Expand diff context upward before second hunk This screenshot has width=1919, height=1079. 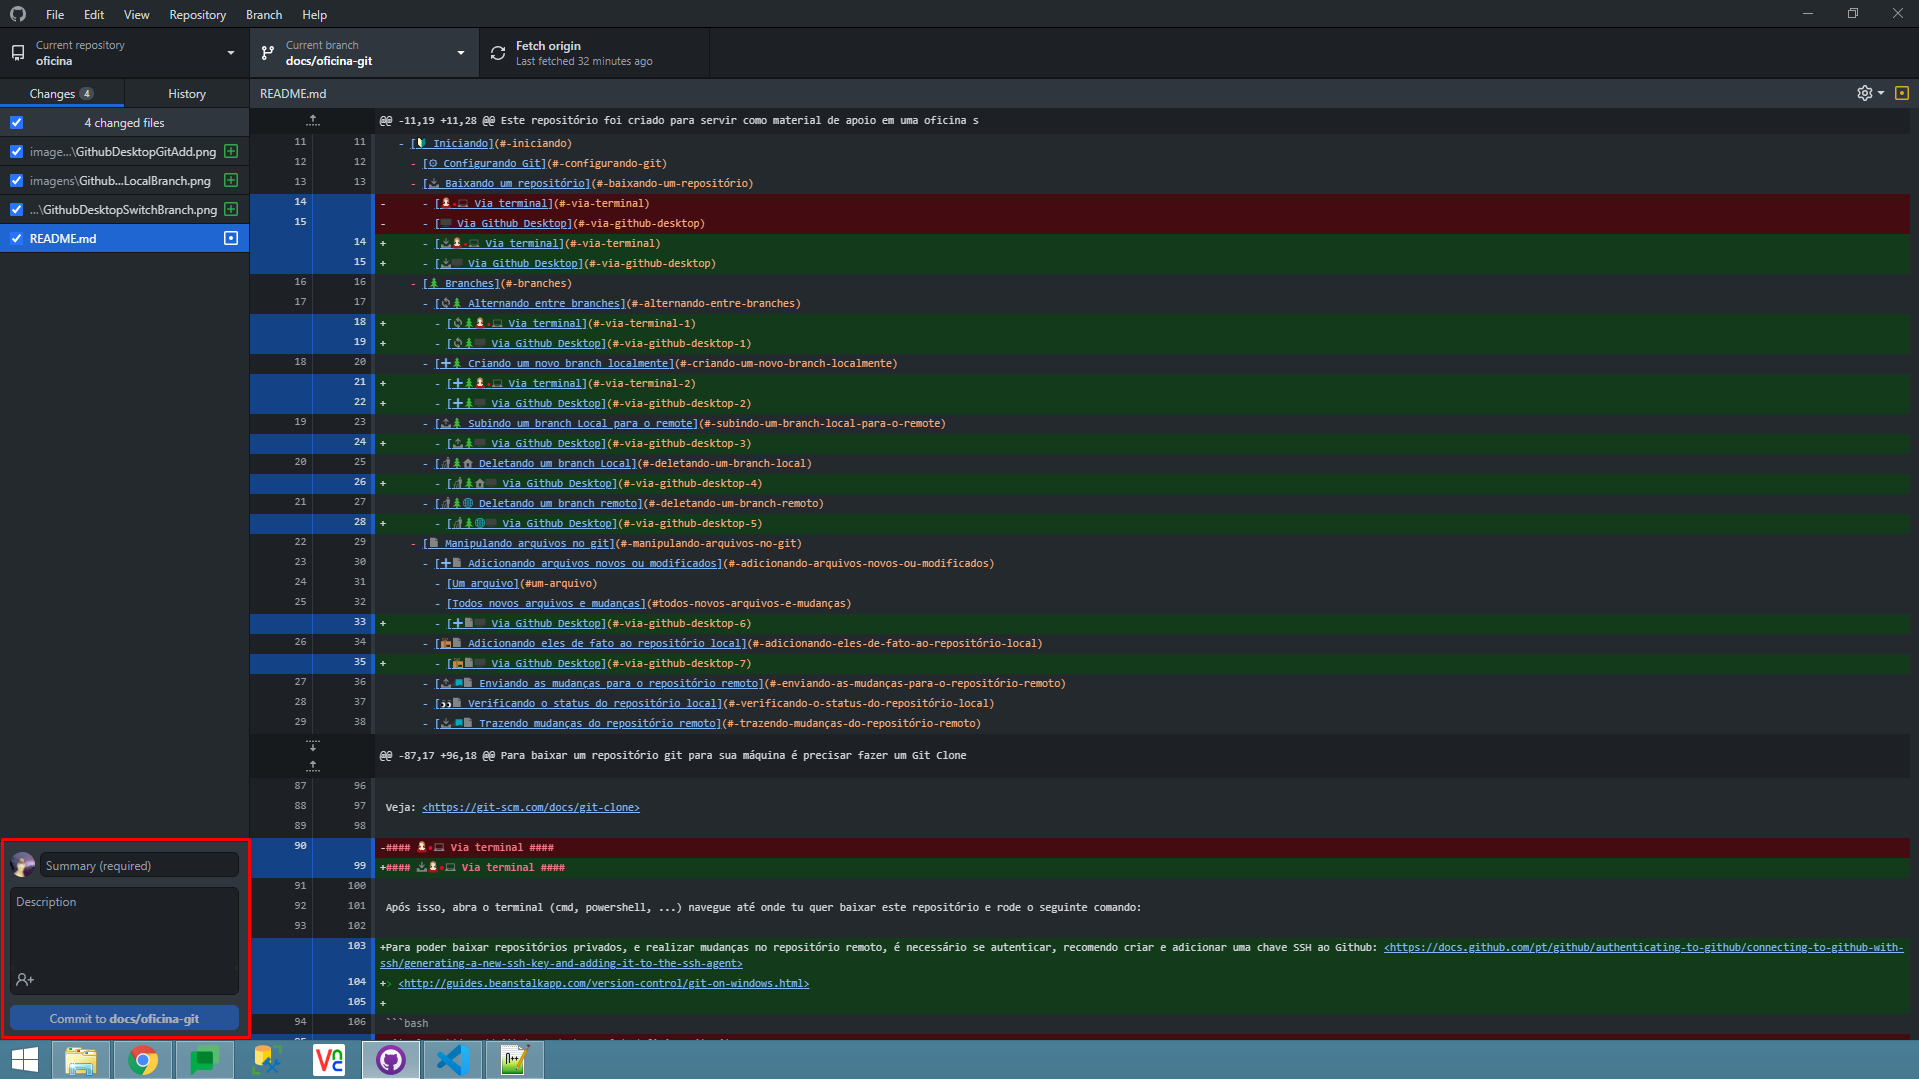click(x=313, y=766)
